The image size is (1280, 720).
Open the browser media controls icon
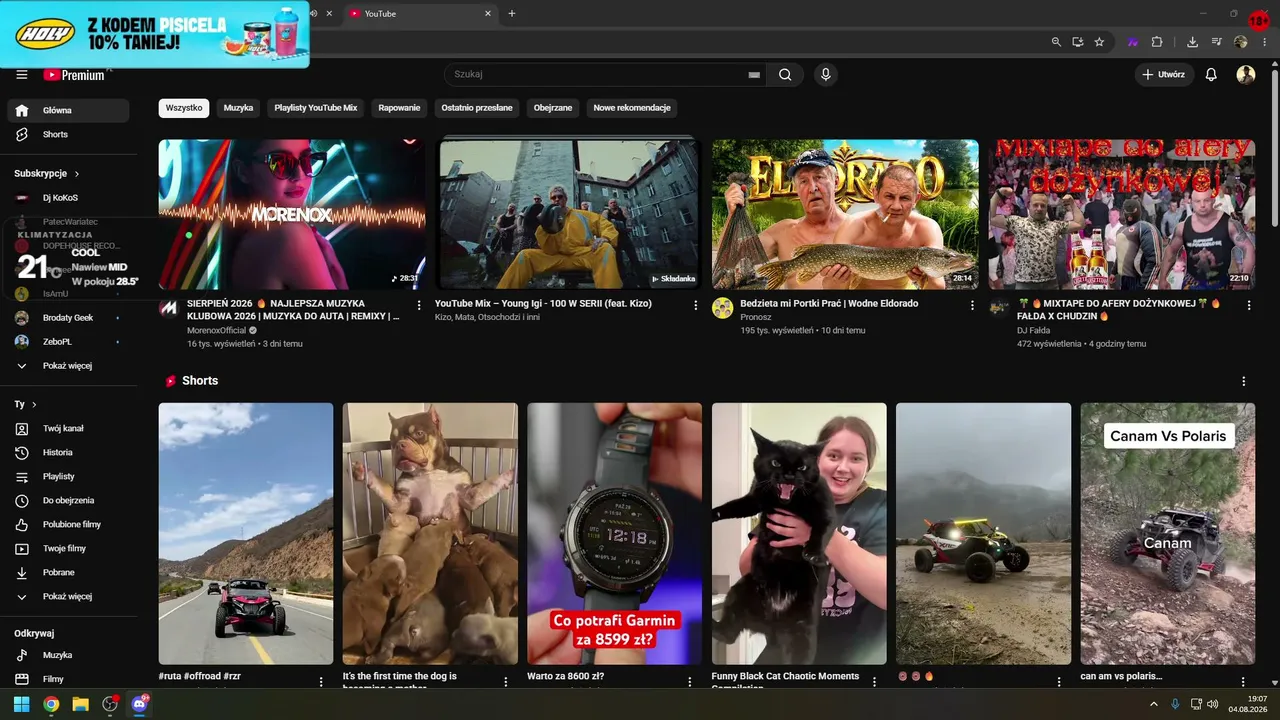(x=1217, y=42)
